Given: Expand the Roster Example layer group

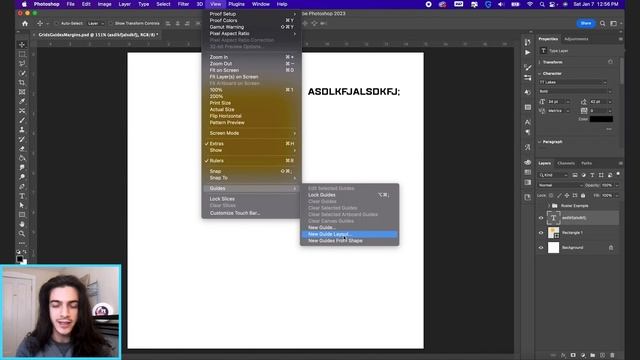Looking at the screenshot, I should click(549, 206).
